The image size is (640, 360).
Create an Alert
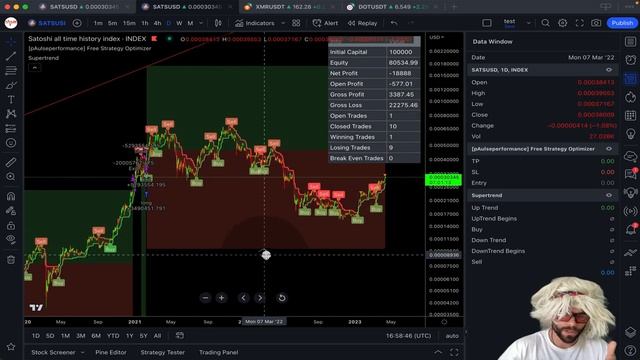click(325, 23)
